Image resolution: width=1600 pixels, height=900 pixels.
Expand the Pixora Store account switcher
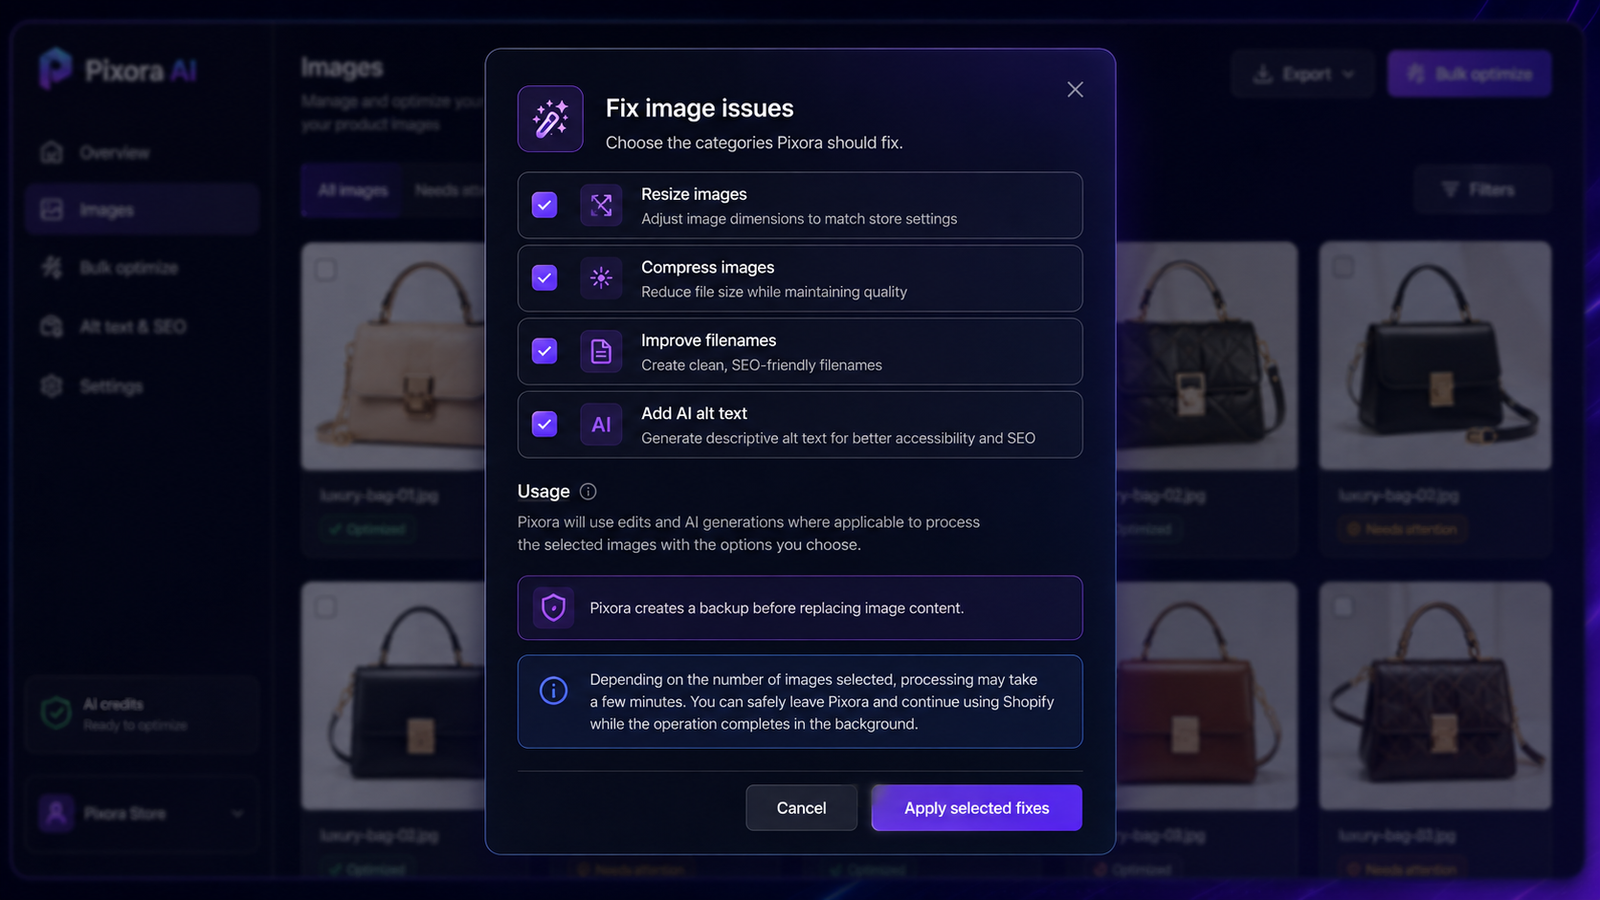coord(142,813)
